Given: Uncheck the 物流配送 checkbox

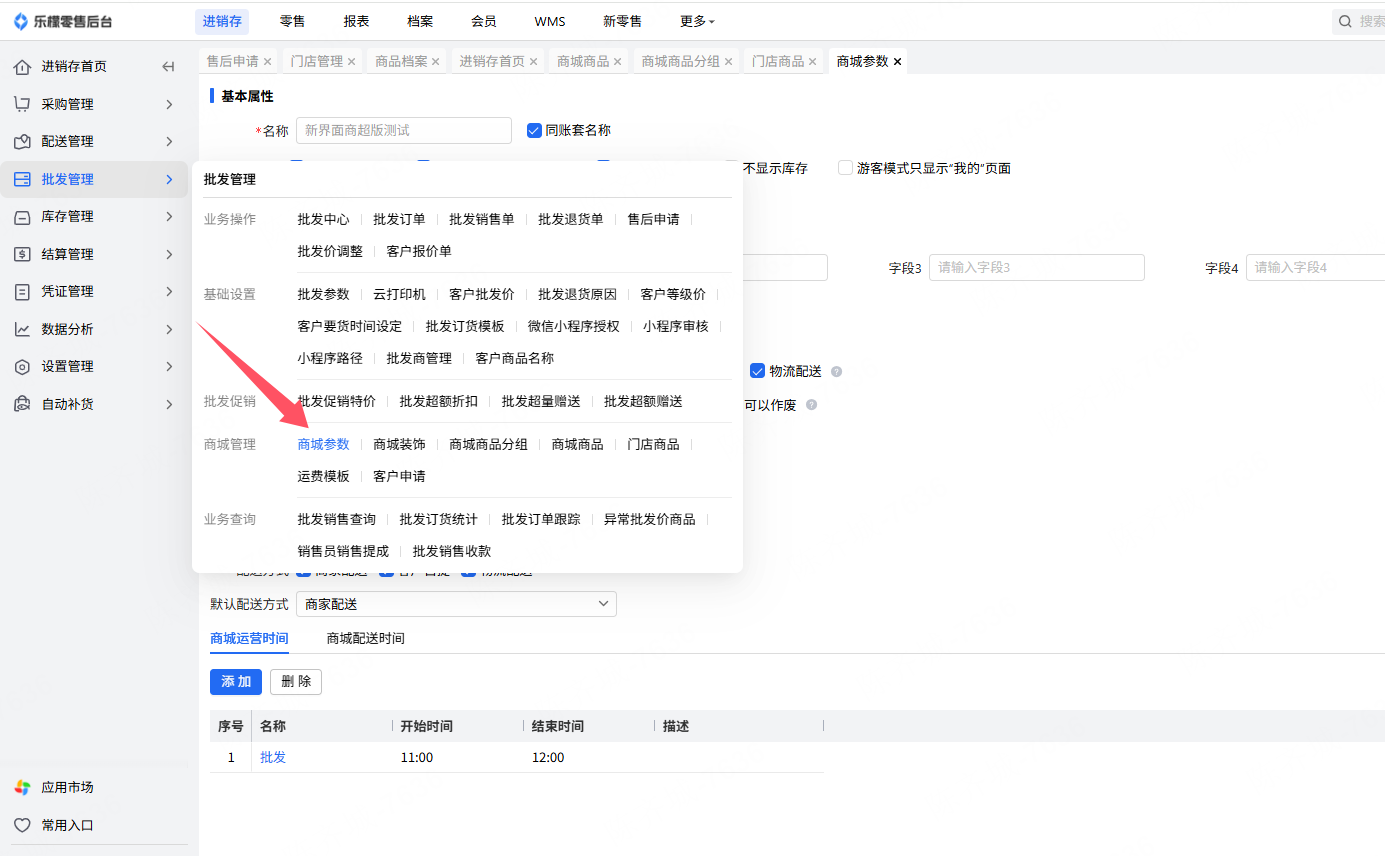Looking at the screenshot, I should point(757,371).
